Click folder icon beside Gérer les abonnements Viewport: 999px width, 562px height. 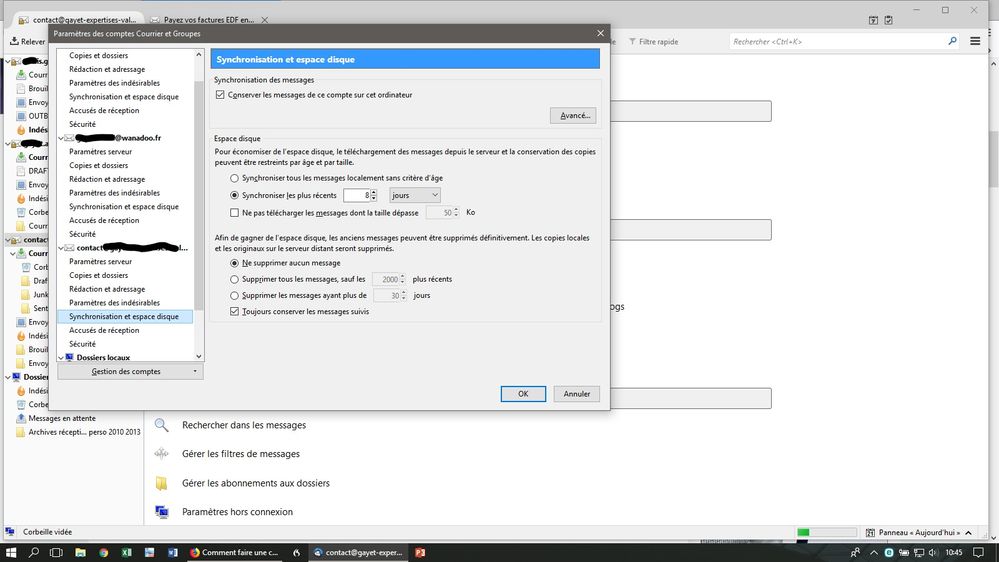[162, 483]
